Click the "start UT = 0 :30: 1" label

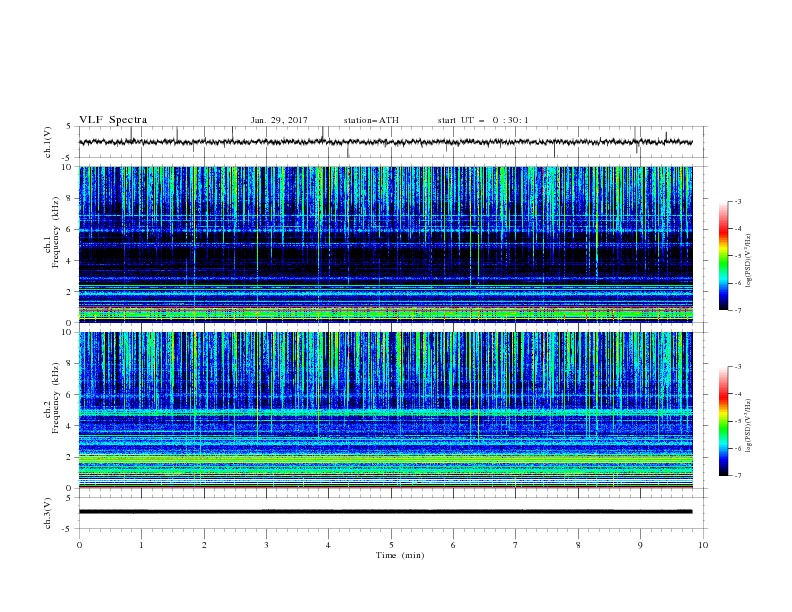[483, 120]
